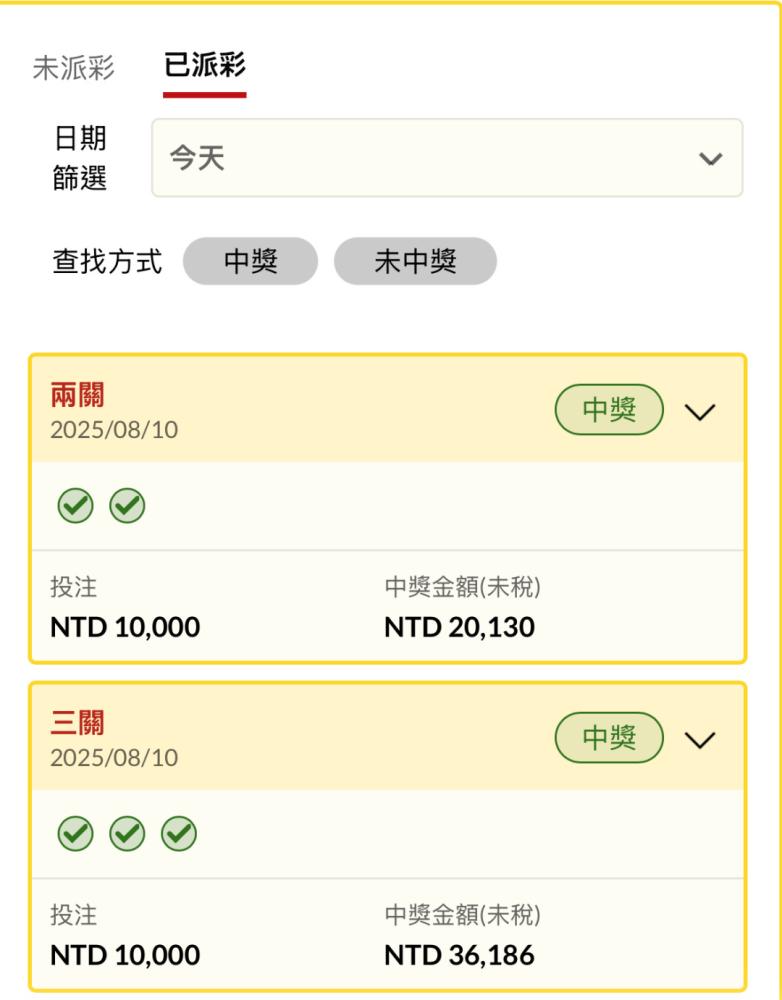Click second green checkmark in 三關 card

tap(127, 834)
